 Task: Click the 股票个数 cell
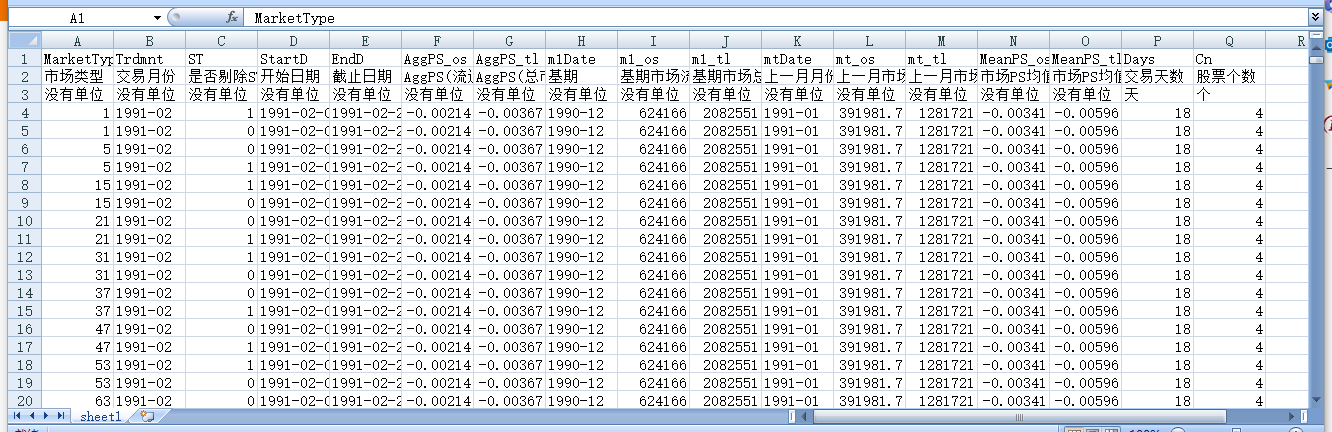click(1229, 77)
